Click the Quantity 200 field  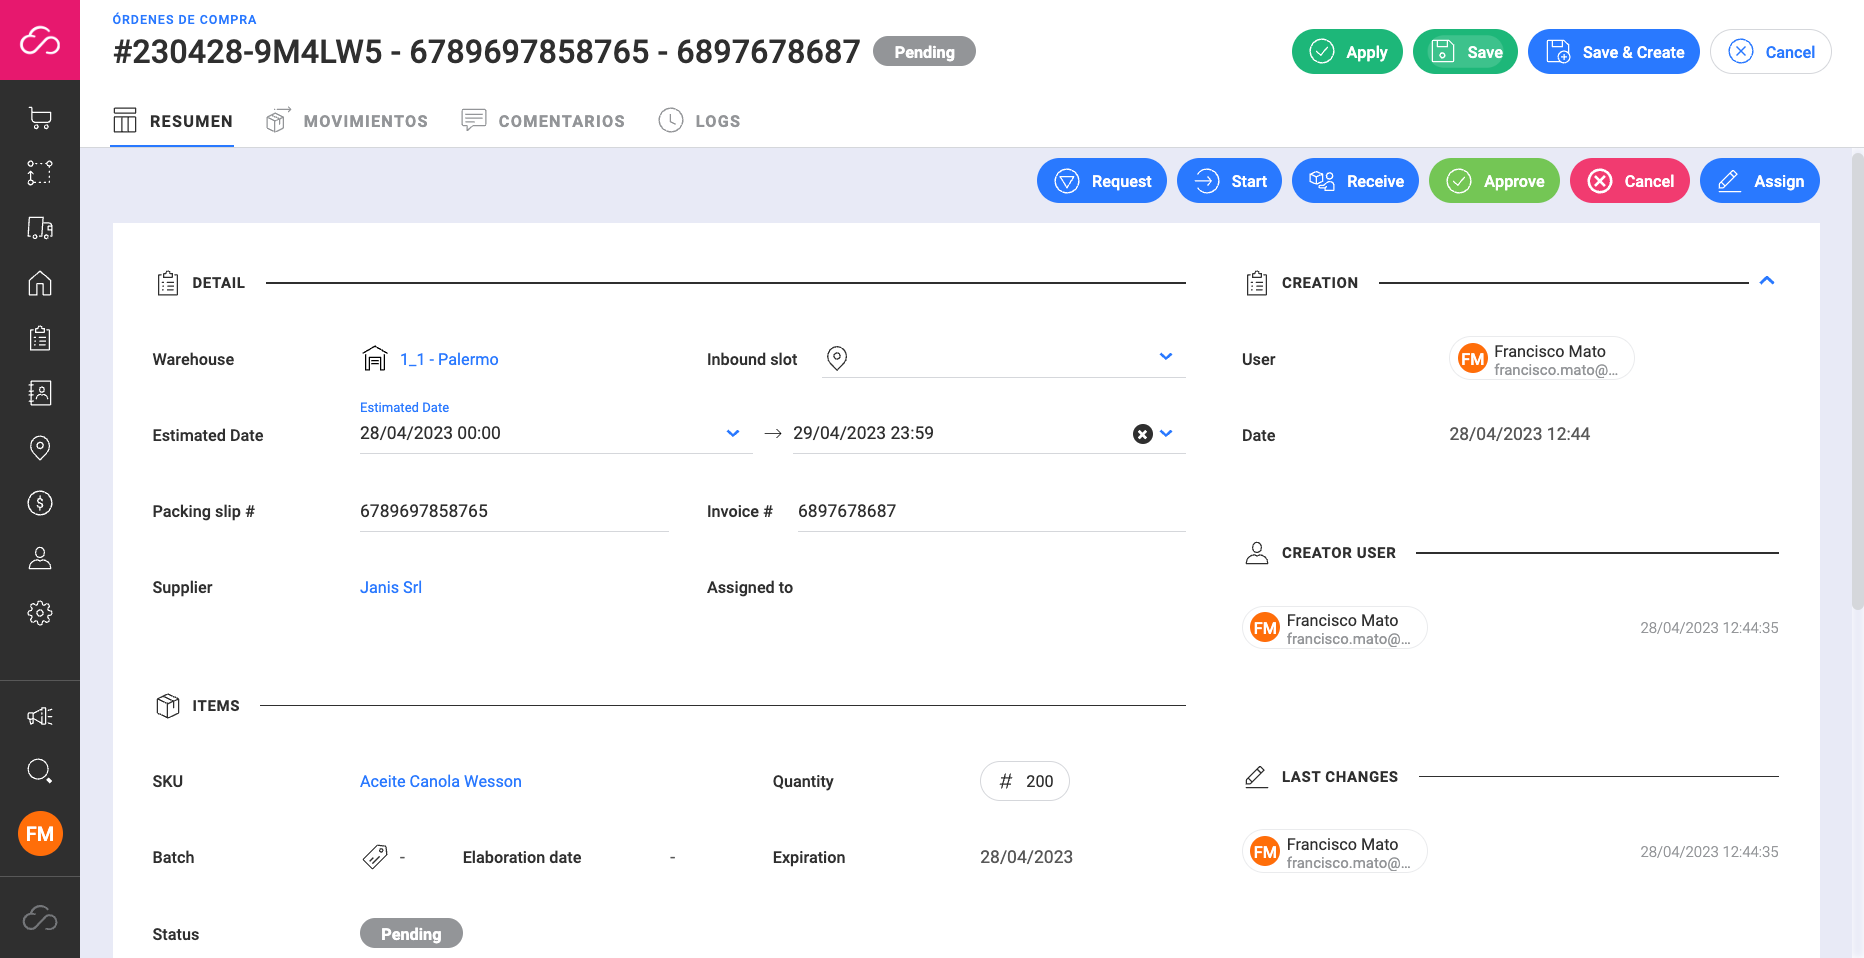1025,781
